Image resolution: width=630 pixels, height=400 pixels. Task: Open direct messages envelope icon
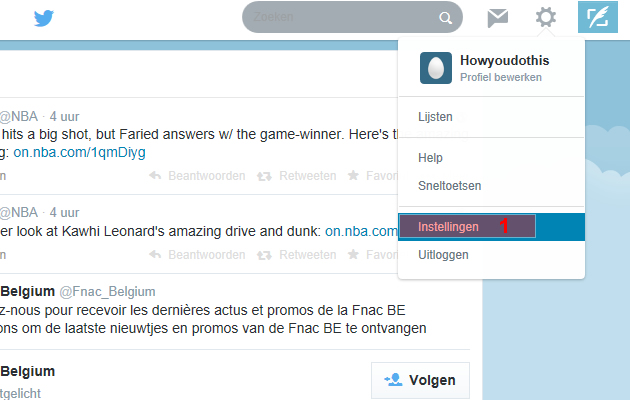click(498, 18)
